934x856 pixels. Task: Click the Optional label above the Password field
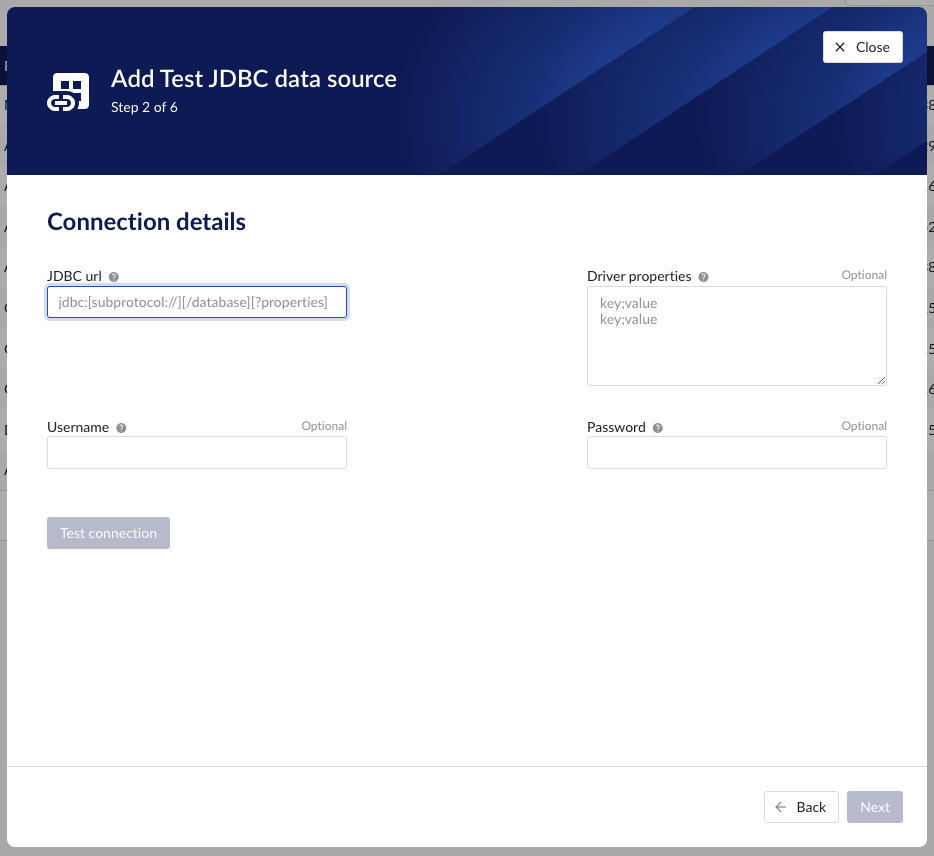(863, 425)
